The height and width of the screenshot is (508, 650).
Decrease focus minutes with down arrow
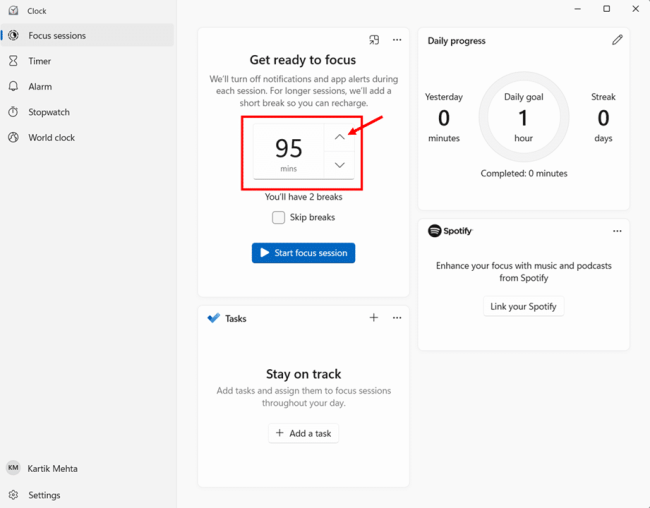340,165
